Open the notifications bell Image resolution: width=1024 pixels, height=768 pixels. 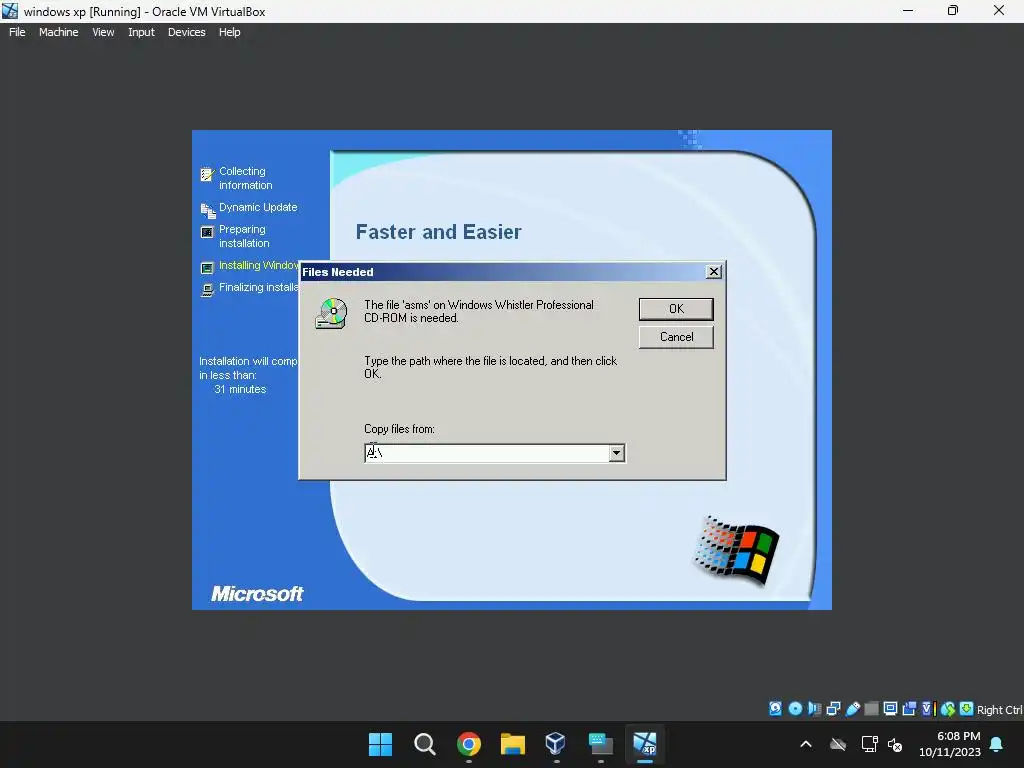click(997, 744)
